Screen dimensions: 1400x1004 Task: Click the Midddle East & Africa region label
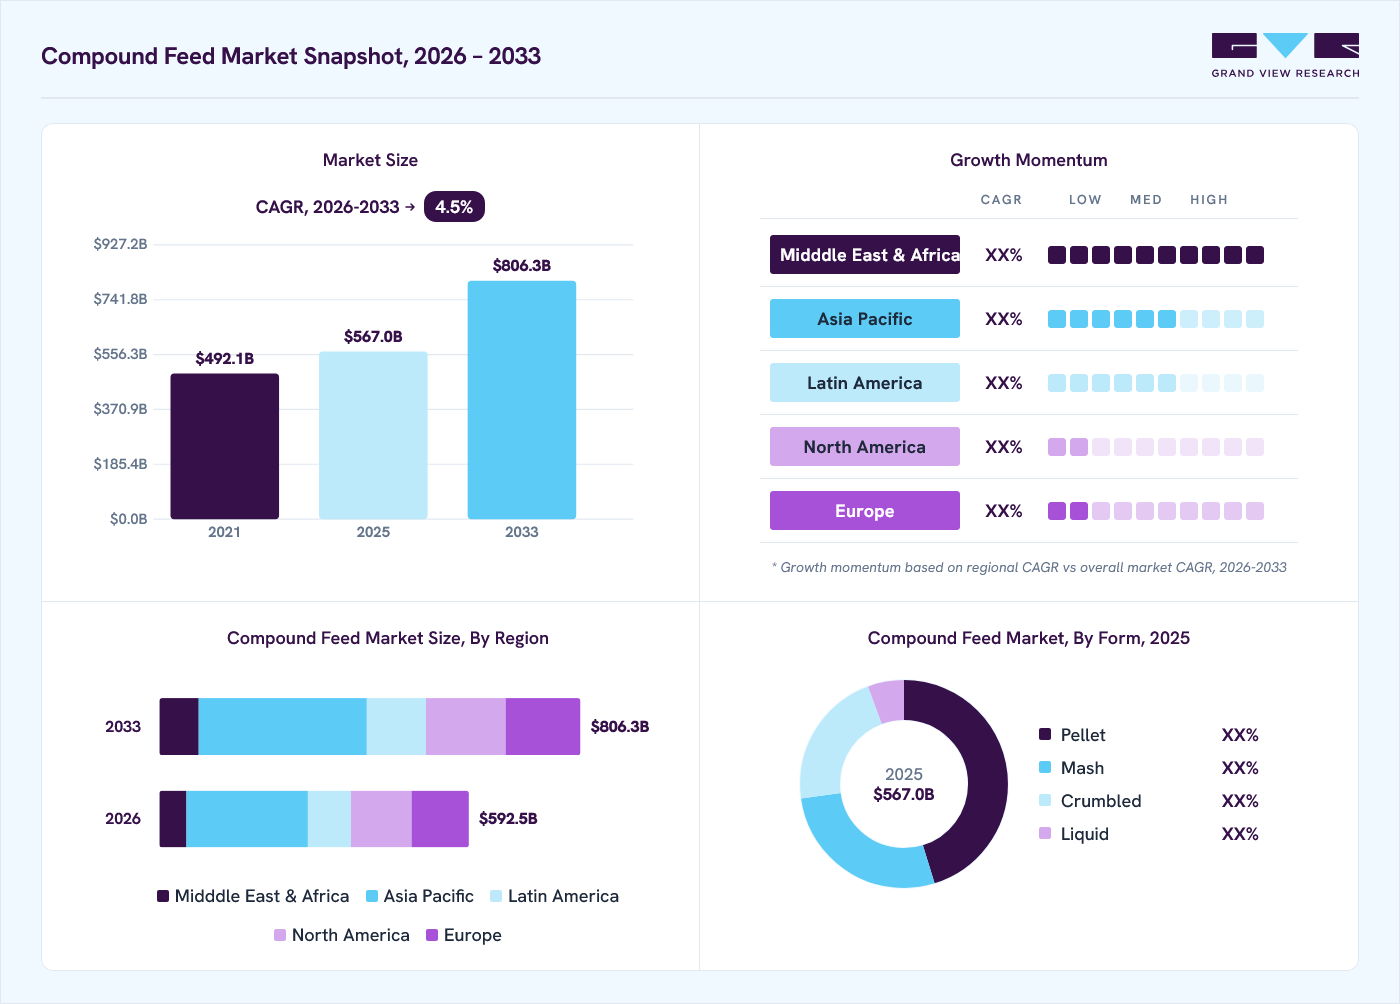coord(865,255)
